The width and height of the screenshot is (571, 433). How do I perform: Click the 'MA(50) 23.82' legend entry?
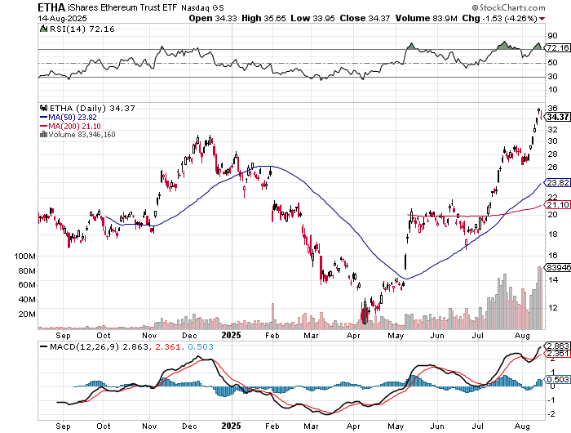click(x=72, y=117)
